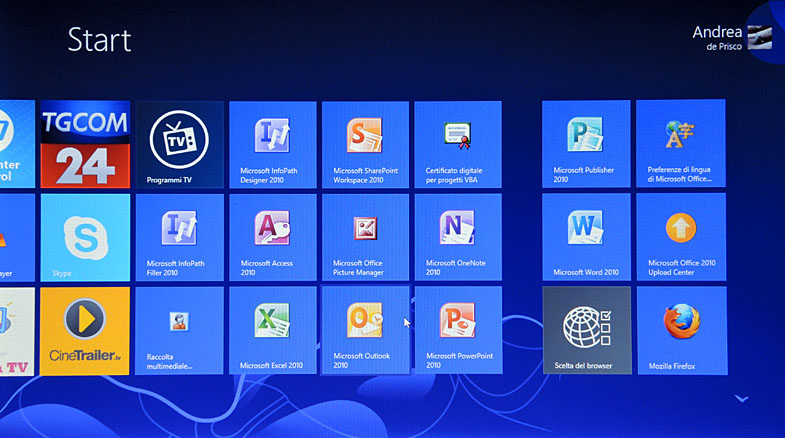
Task: Launch Microsoft SharePoint Workspace 2010
Action: tap(365, 145)
